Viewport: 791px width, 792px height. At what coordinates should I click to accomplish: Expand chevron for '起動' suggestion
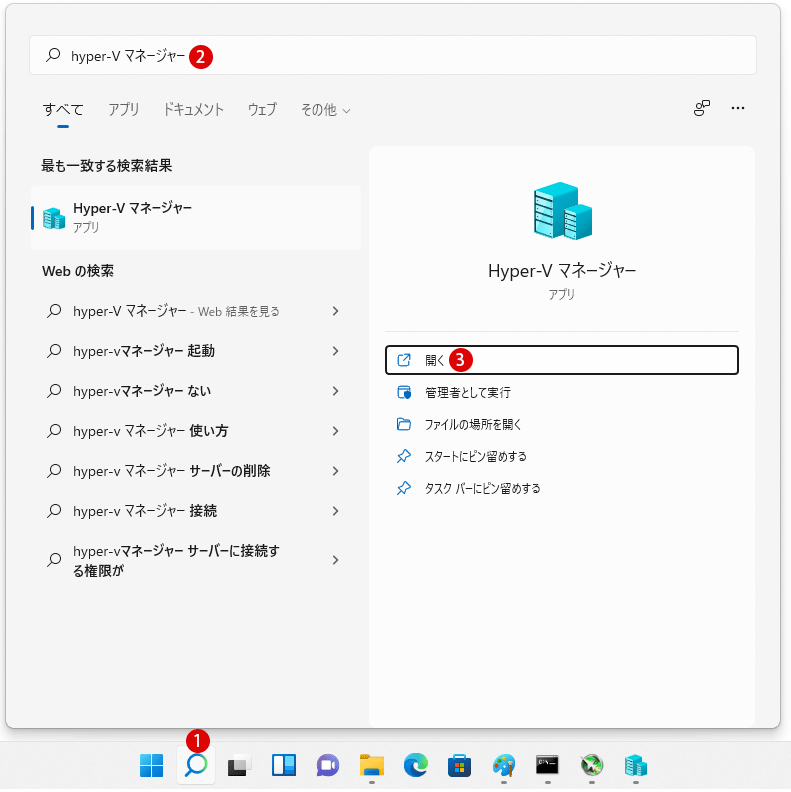coord(335,351)
